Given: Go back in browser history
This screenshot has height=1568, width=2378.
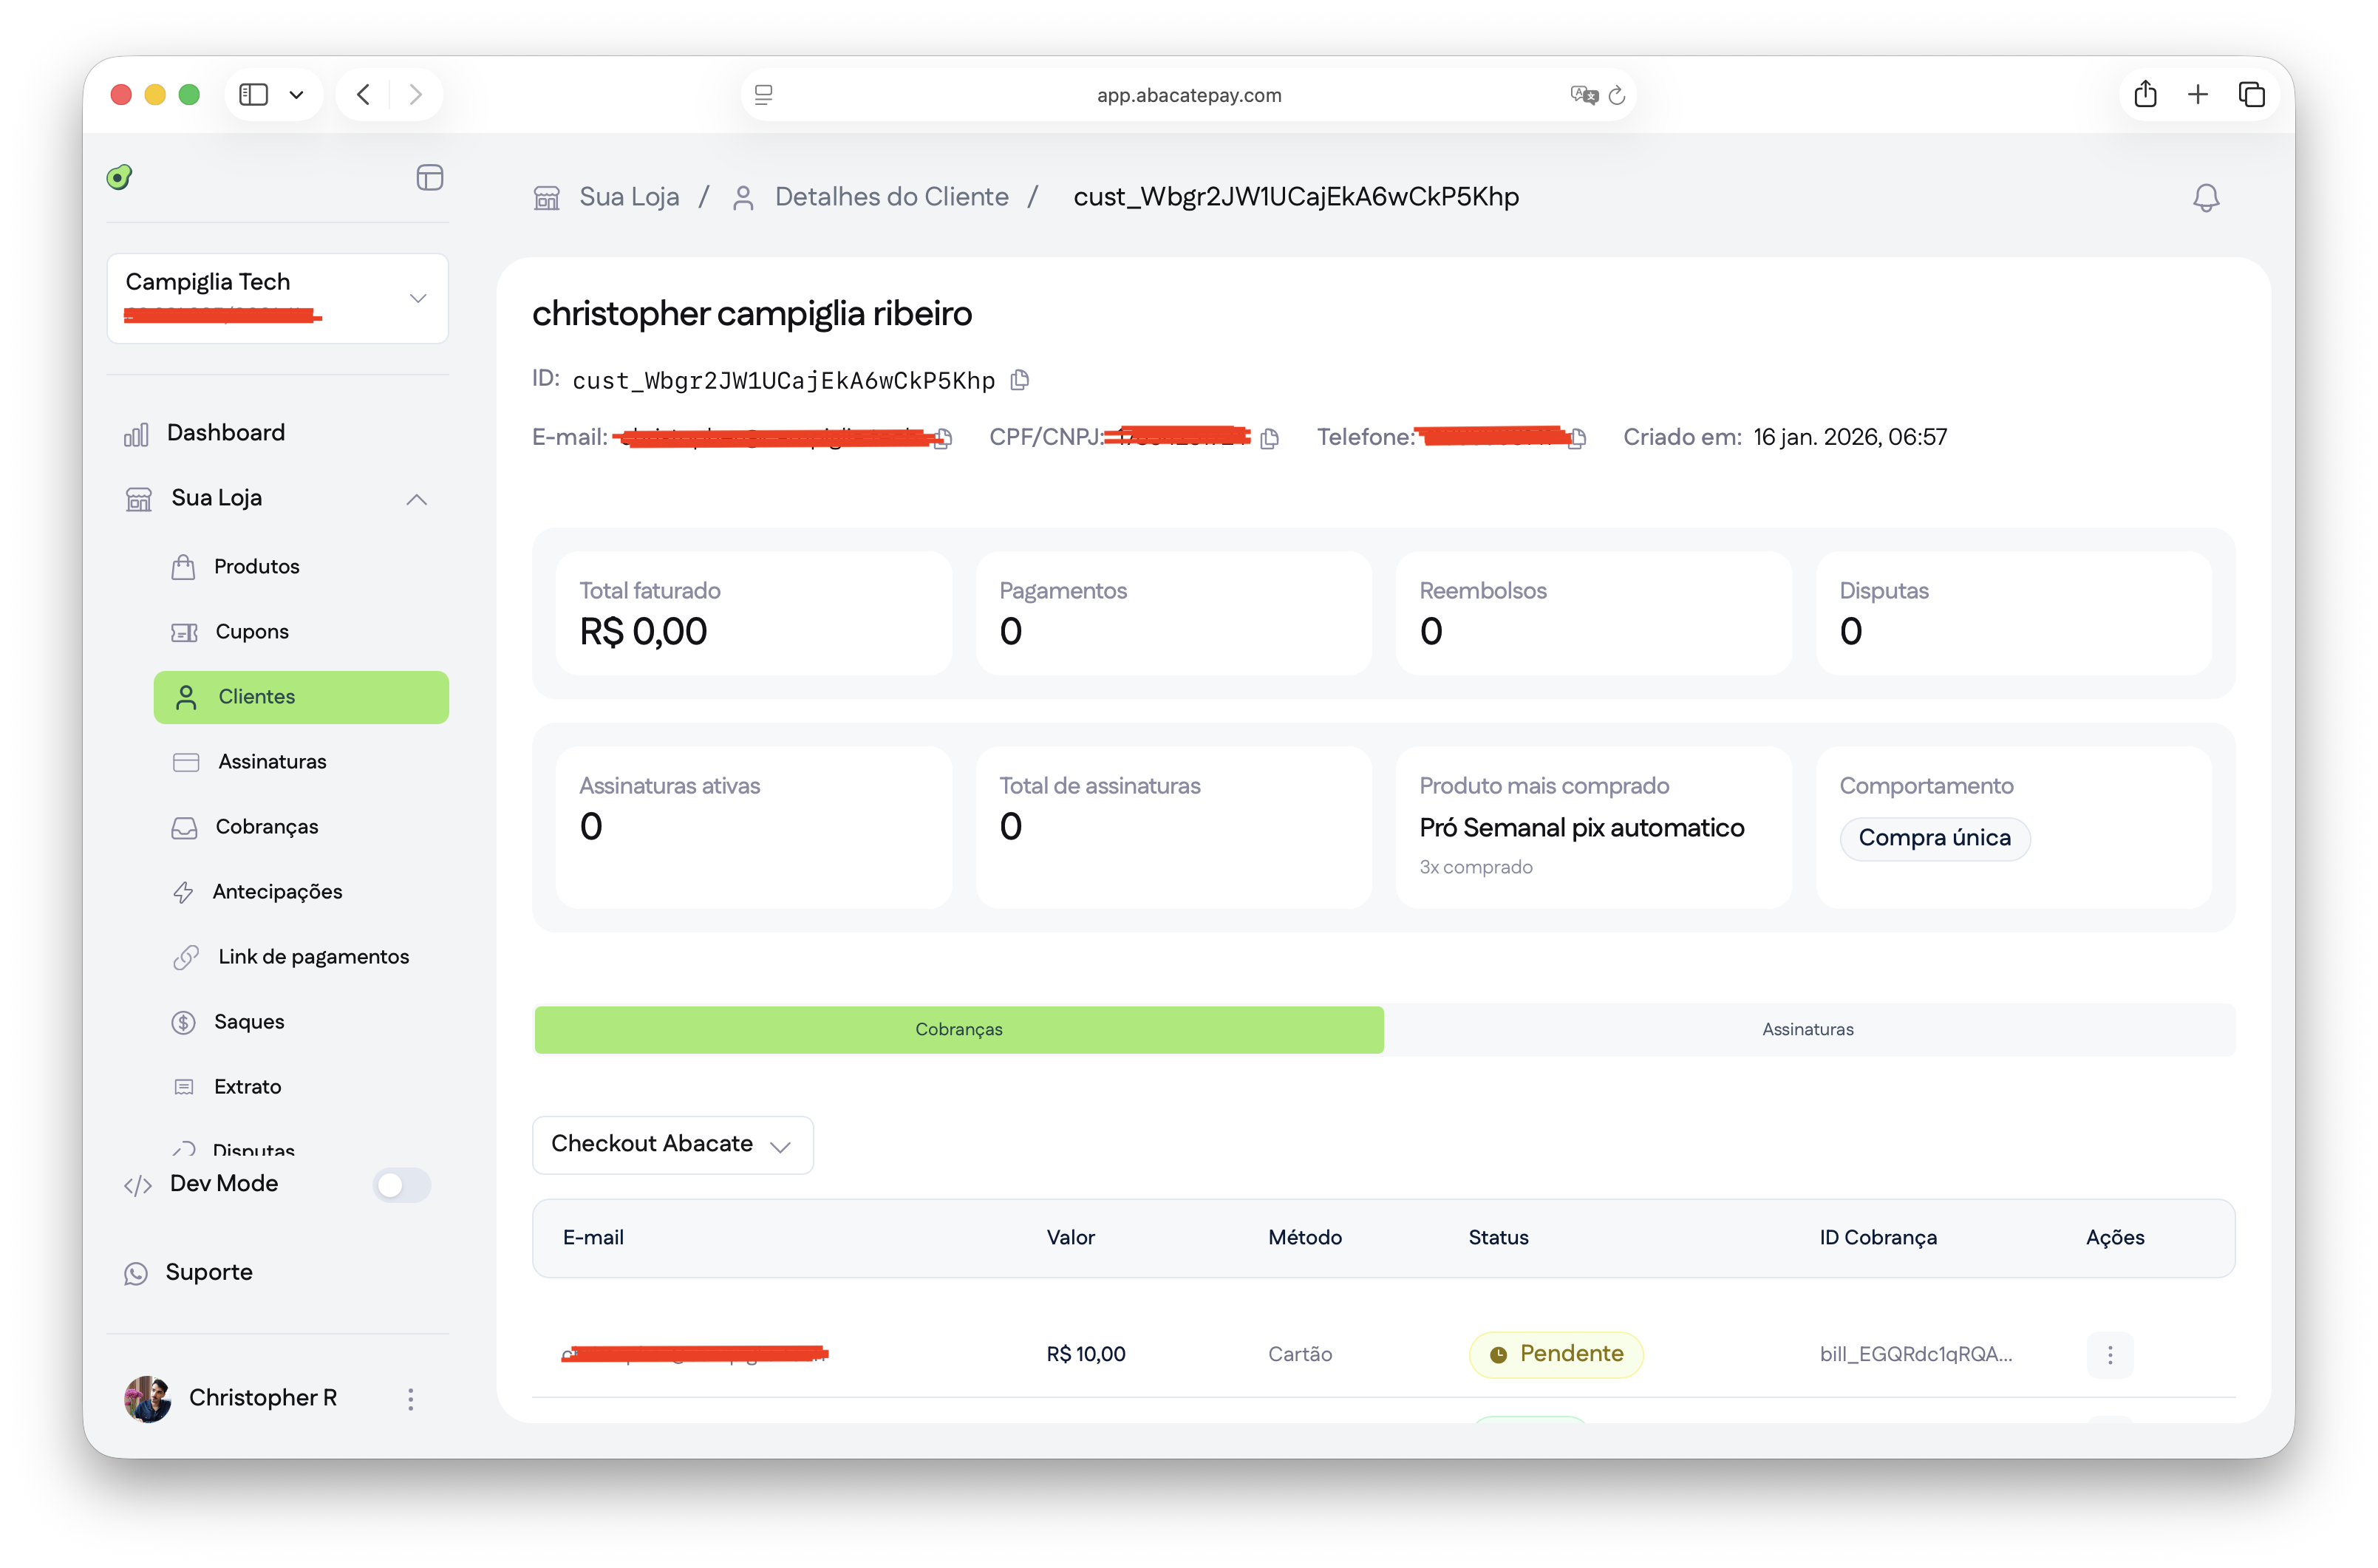Looking at the screenshot, I should (364, 94).
